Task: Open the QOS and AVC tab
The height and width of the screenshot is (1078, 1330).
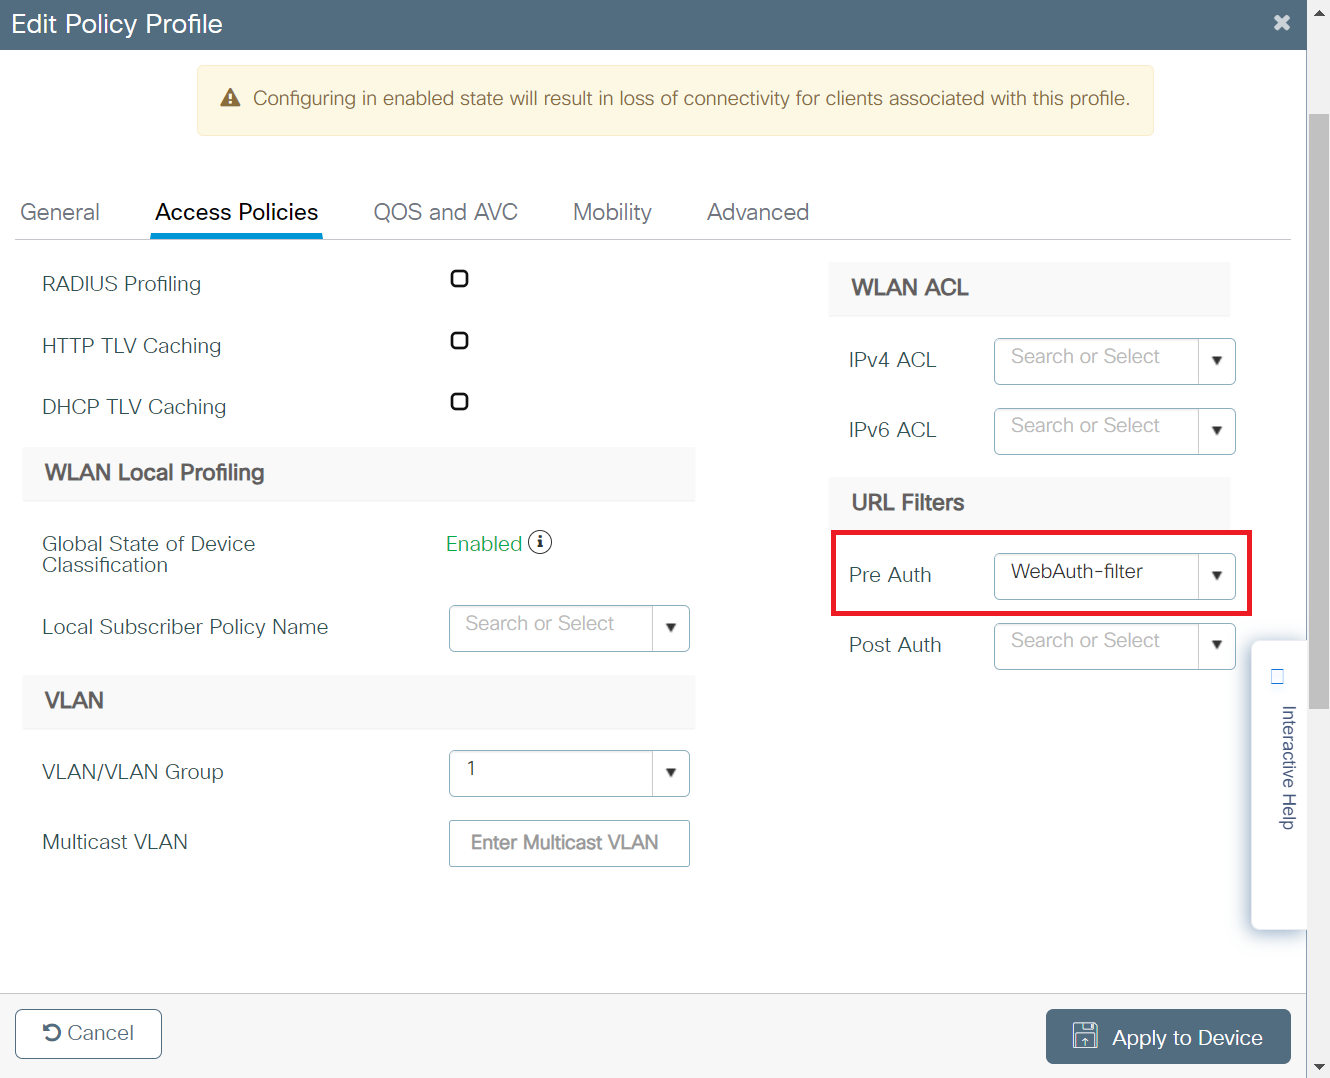Action: (x=445, y=212)
